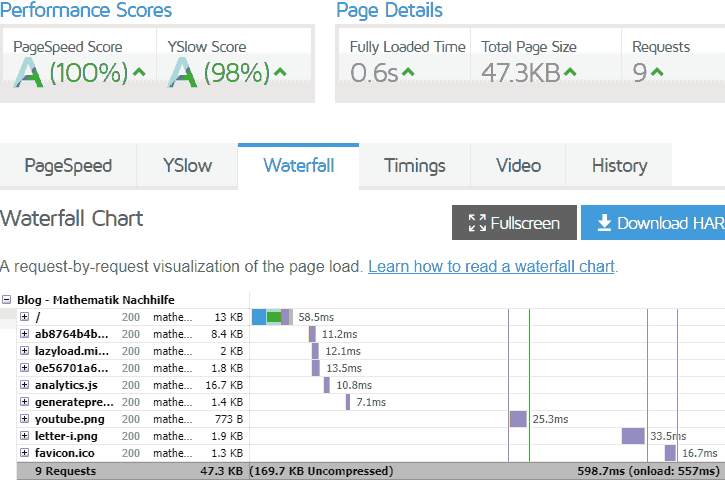
Task: Click green arrow beside YSlow score
Action: pyautogui.click(x=280, y=72)
